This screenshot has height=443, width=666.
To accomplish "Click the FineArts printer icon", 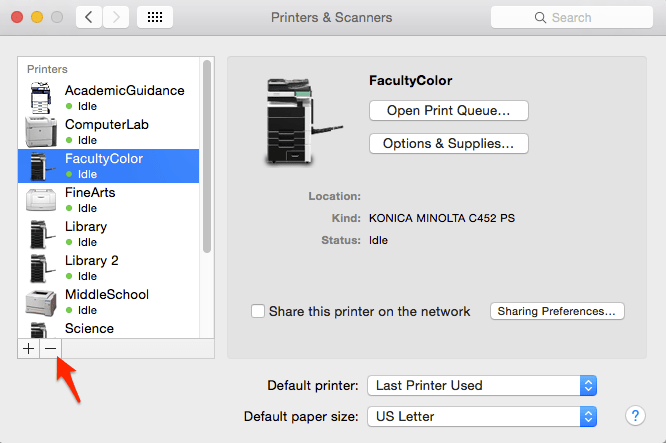I will [41, 199].
